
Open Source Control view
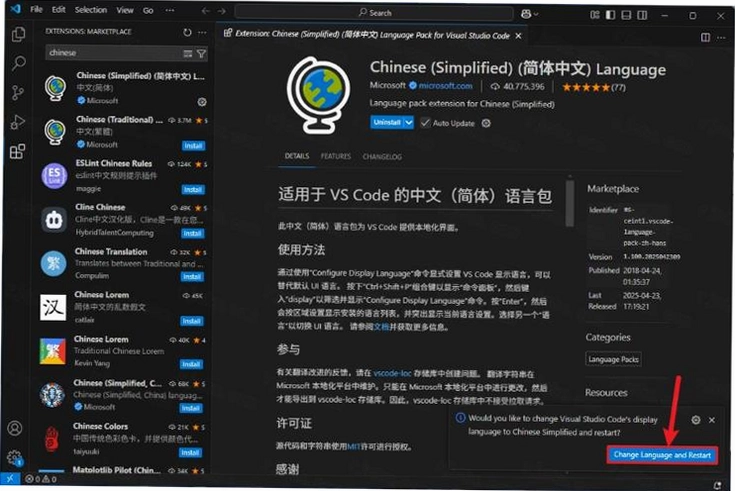click(18, 92)
